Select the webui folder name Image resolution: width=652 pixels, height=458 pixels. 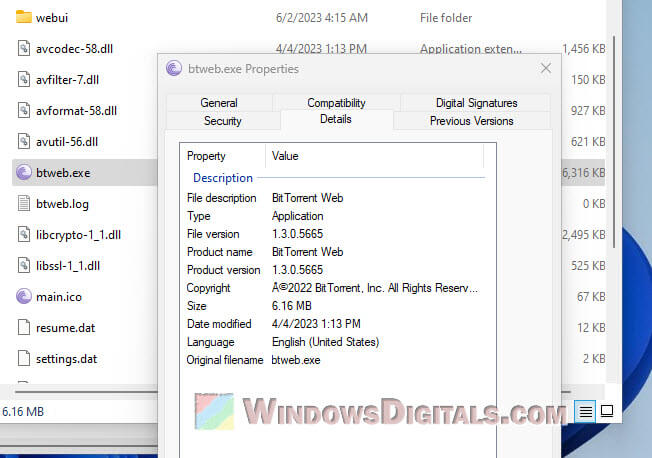click(x=52, y=18)
